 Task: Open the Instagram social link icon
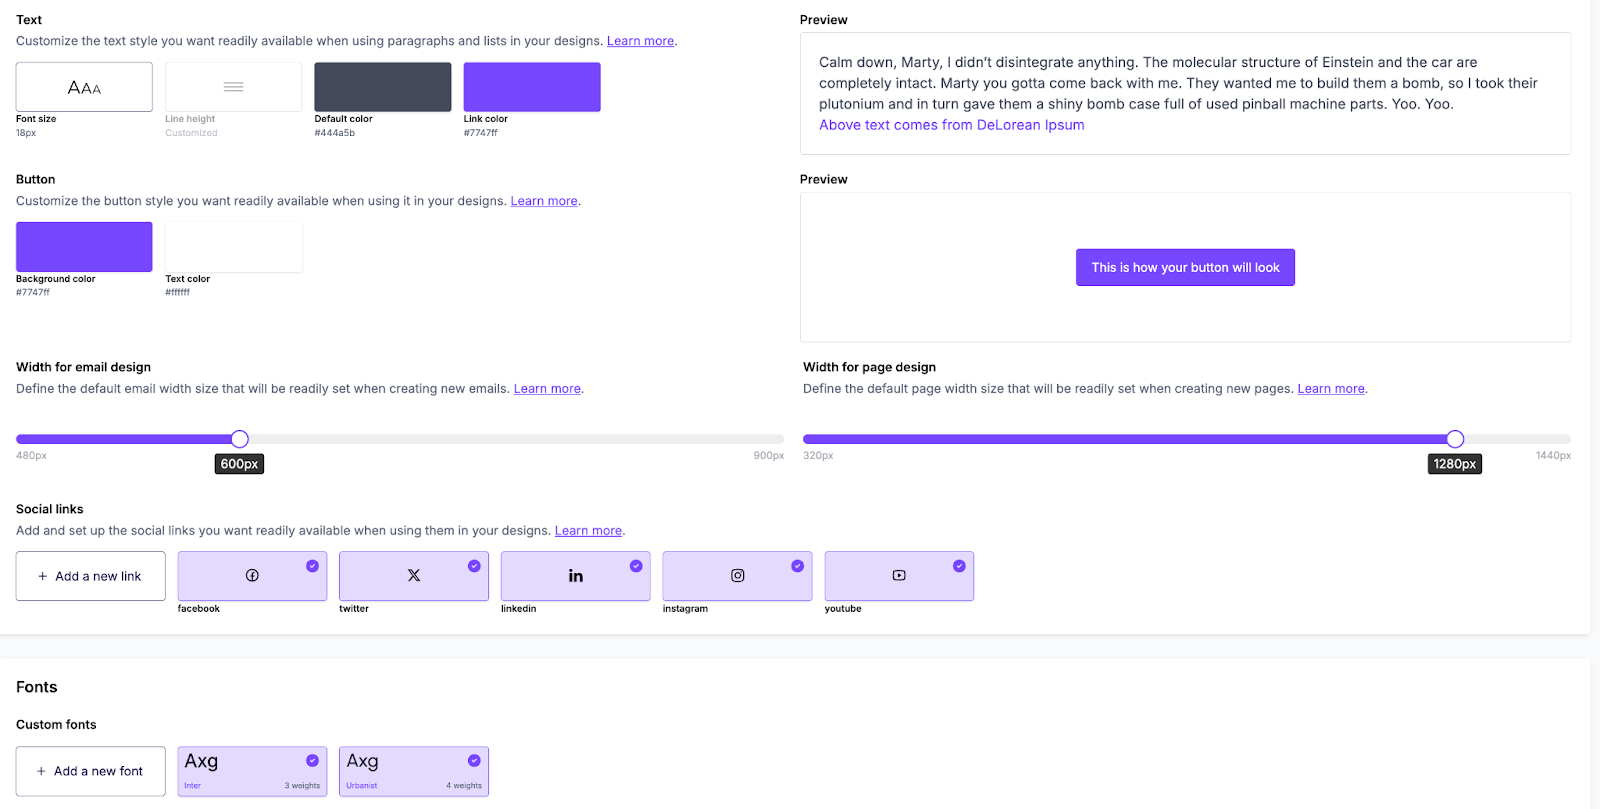pyautogui.click(x=738, y=576)
